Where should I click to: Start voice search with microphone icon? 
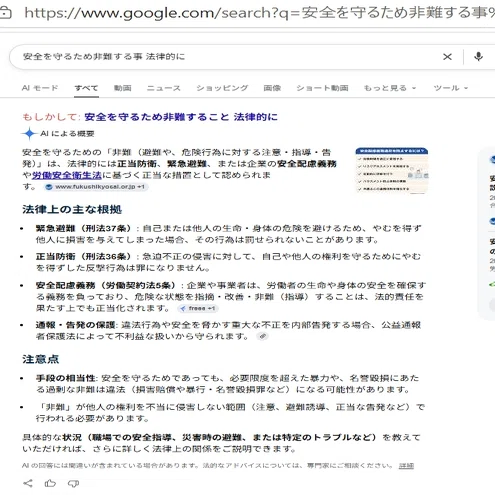478,57
